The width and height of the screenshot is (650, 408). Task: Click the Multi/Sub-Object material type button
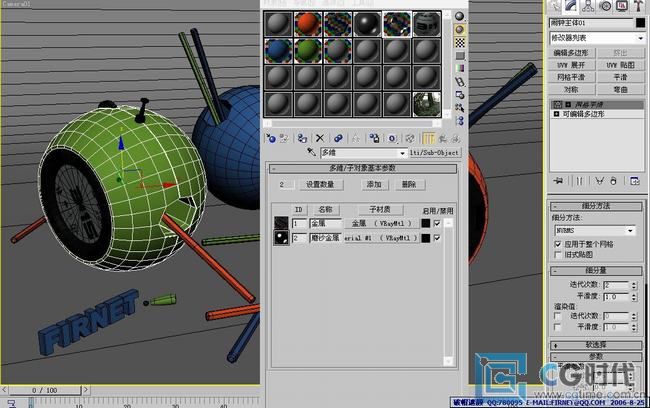coord(434,153)
